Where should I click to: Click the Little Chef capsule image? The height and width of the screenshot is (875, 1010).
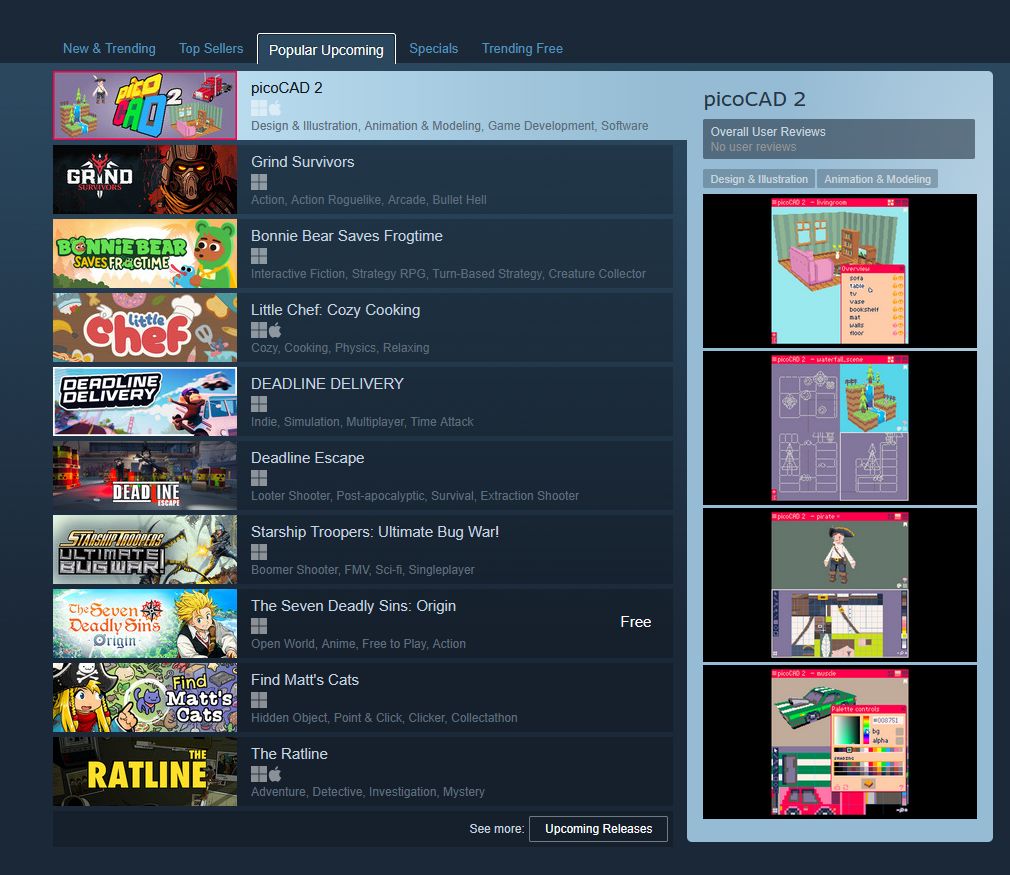145,327
